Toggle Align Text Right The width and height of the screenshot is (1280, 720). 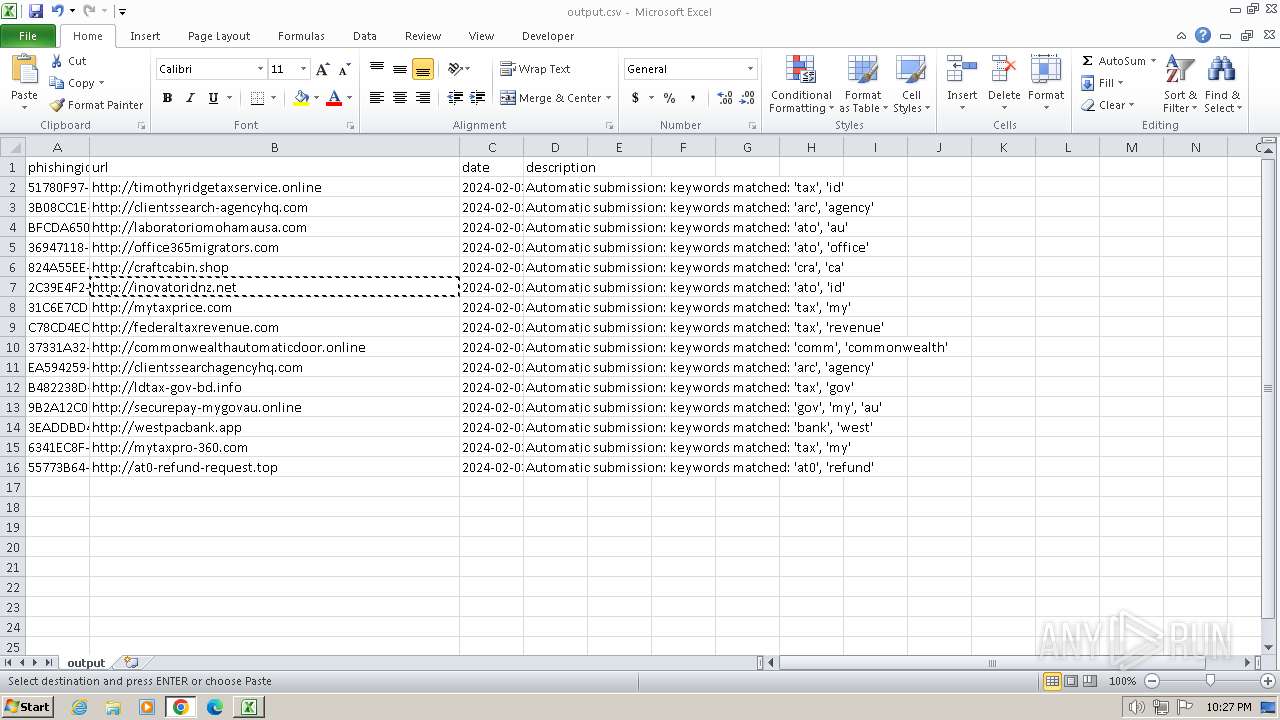423,98
